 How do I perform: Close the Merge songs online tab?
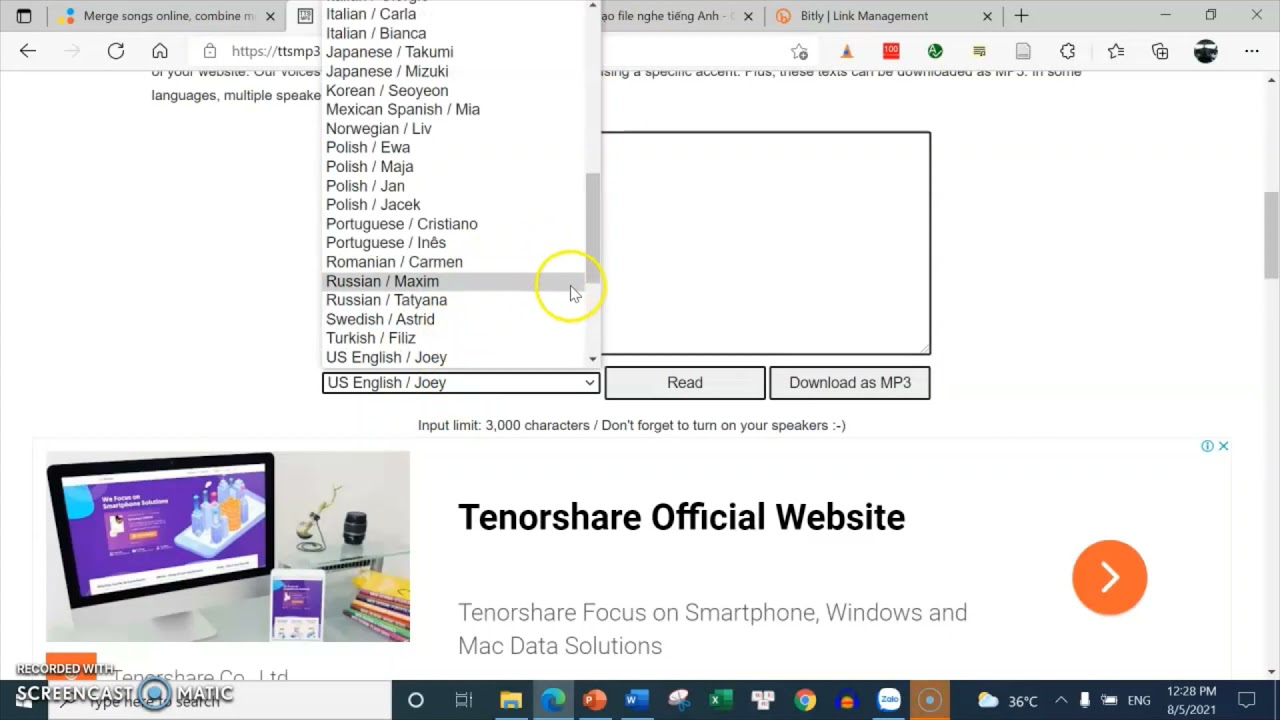coord(270,16)
